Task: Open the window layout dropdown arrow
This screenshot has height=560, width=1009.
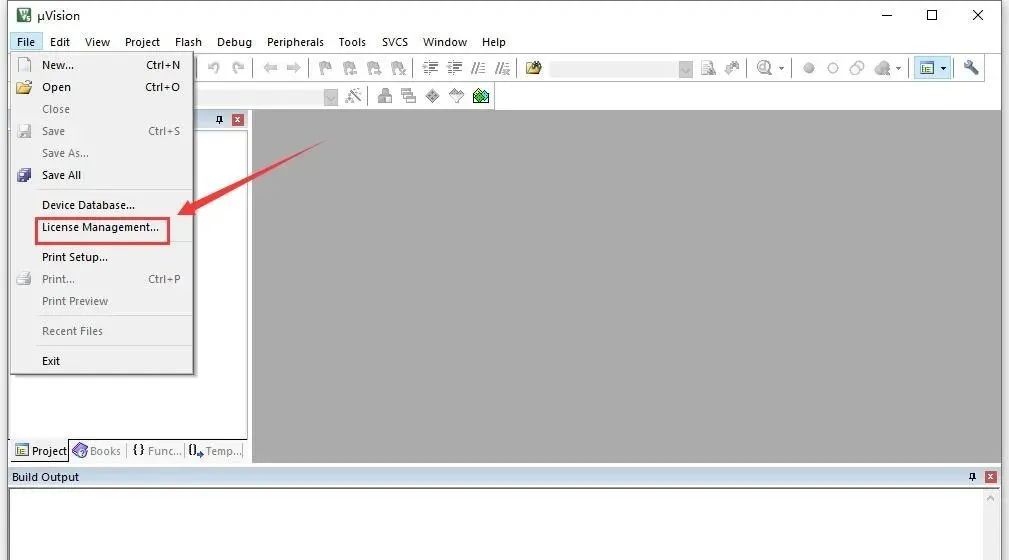Action: [x=943, y=68]
